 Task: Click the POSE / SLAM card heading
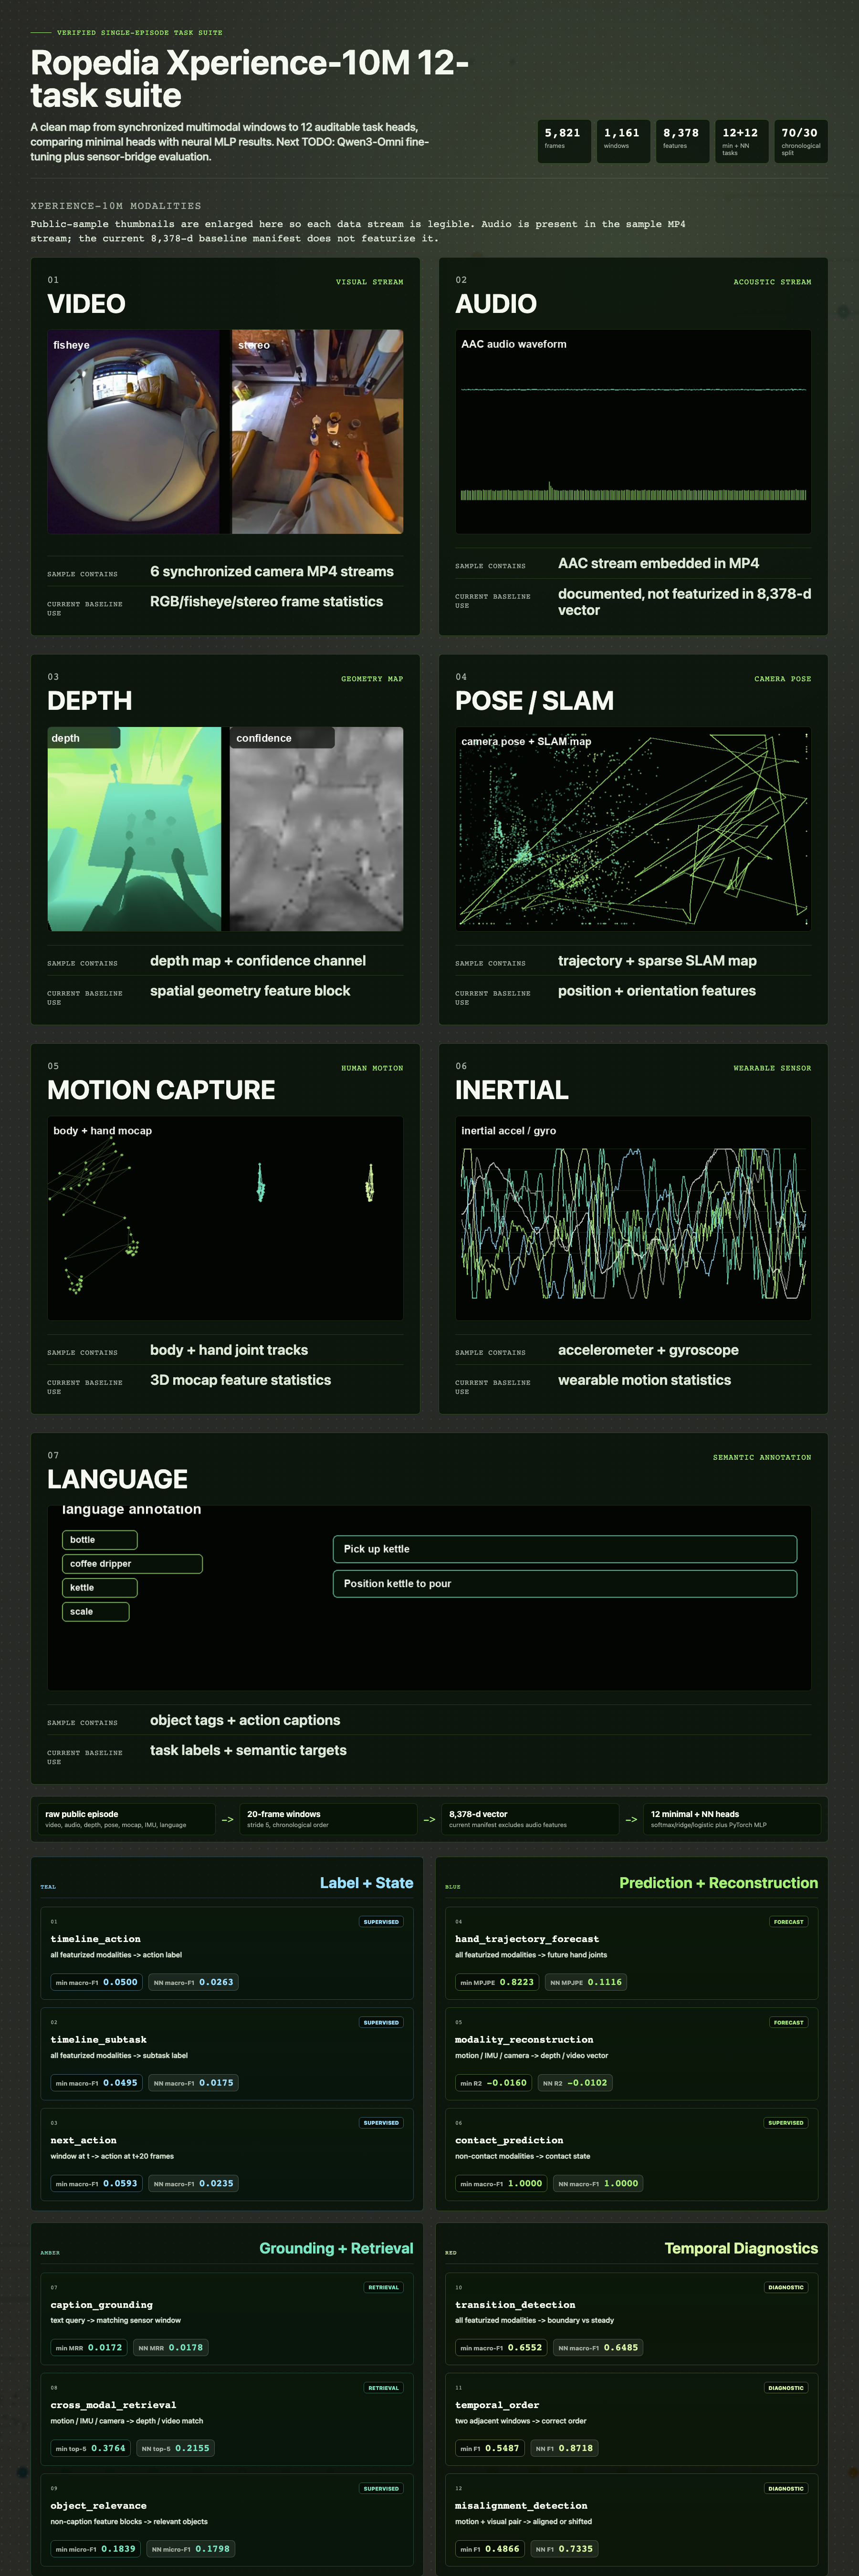535,701
